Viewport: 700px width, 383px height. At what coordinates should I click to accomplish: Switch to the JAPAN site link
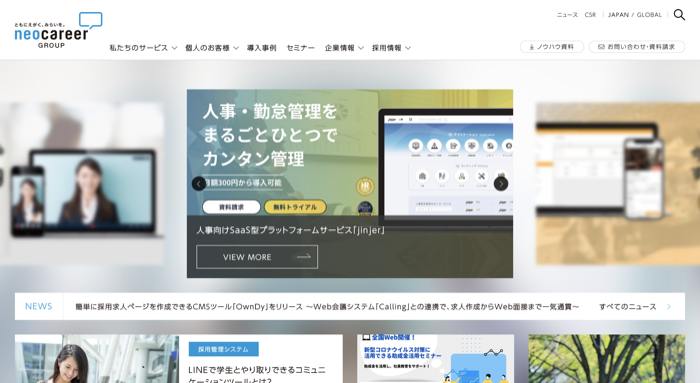tap(618, 15)
